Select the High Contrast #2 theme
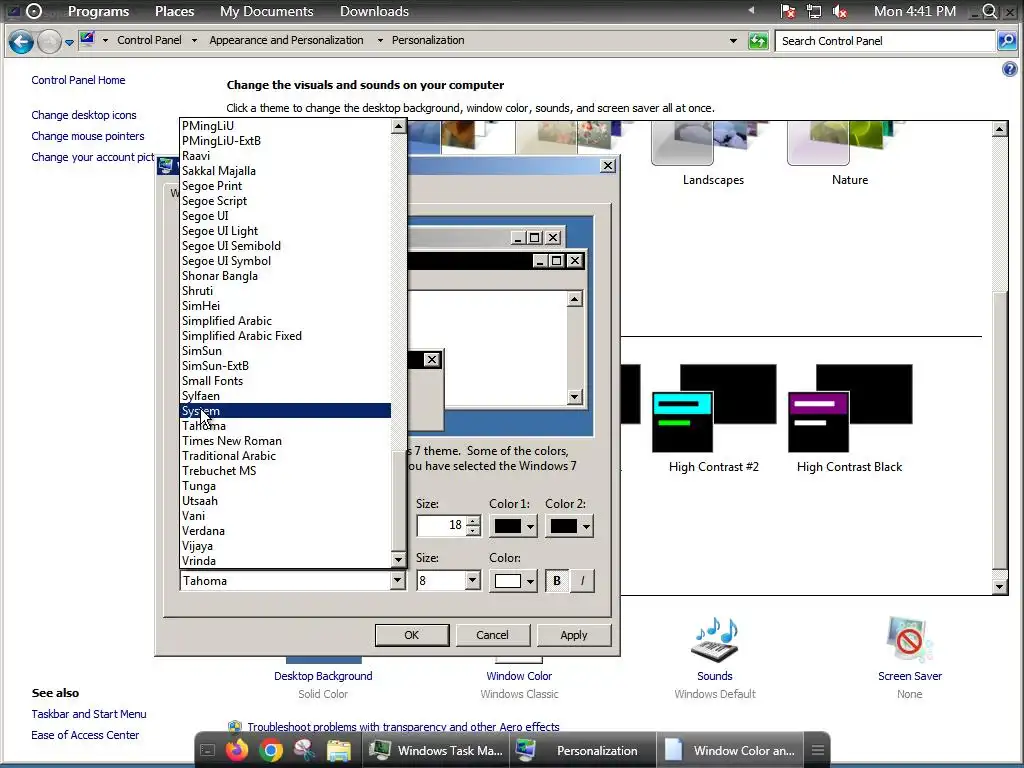The width and height of the screenshot is (1024, 768). click(x=714, y=419)
